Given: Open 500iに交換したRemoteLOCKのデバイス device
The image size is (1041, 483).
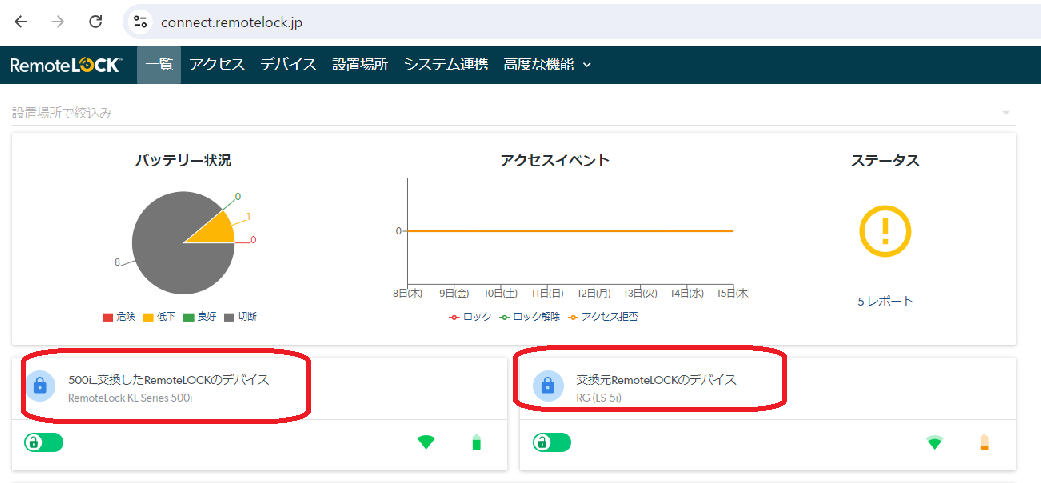Looking at the screenshot, I should [x=169, y=380].
